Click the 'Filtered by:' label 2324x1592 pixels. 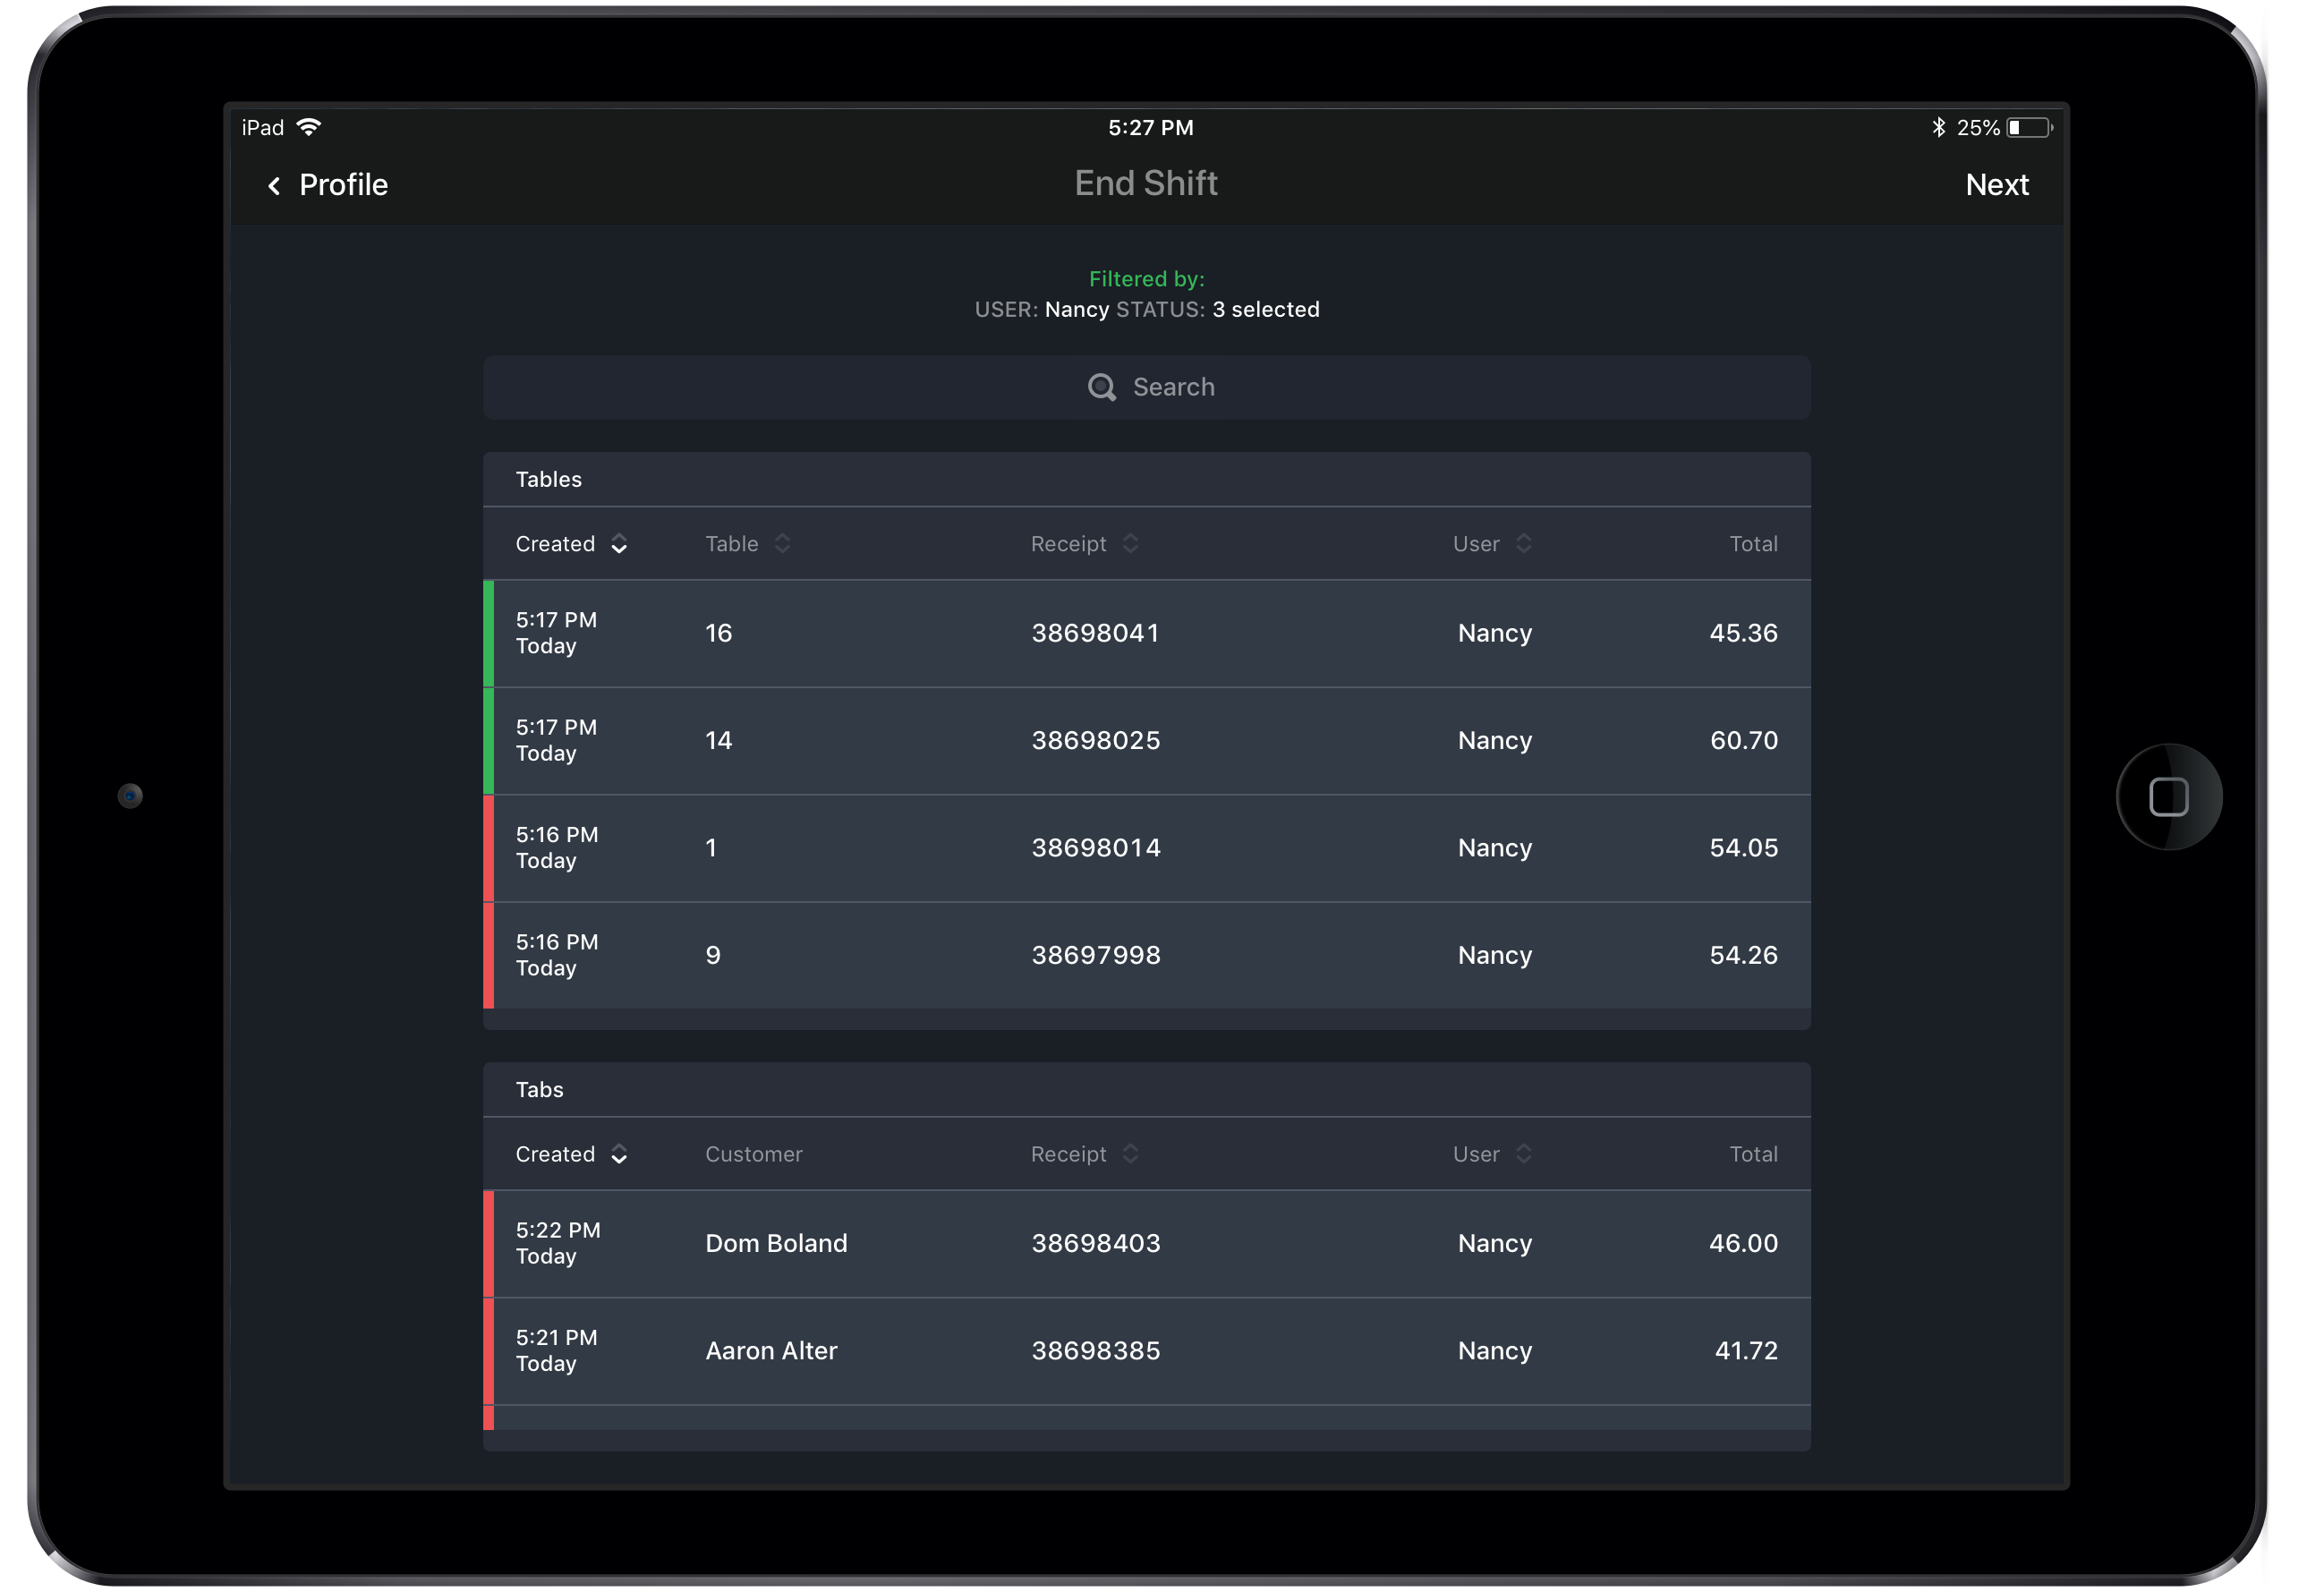pyautogui.click(x=1146, y=279)
